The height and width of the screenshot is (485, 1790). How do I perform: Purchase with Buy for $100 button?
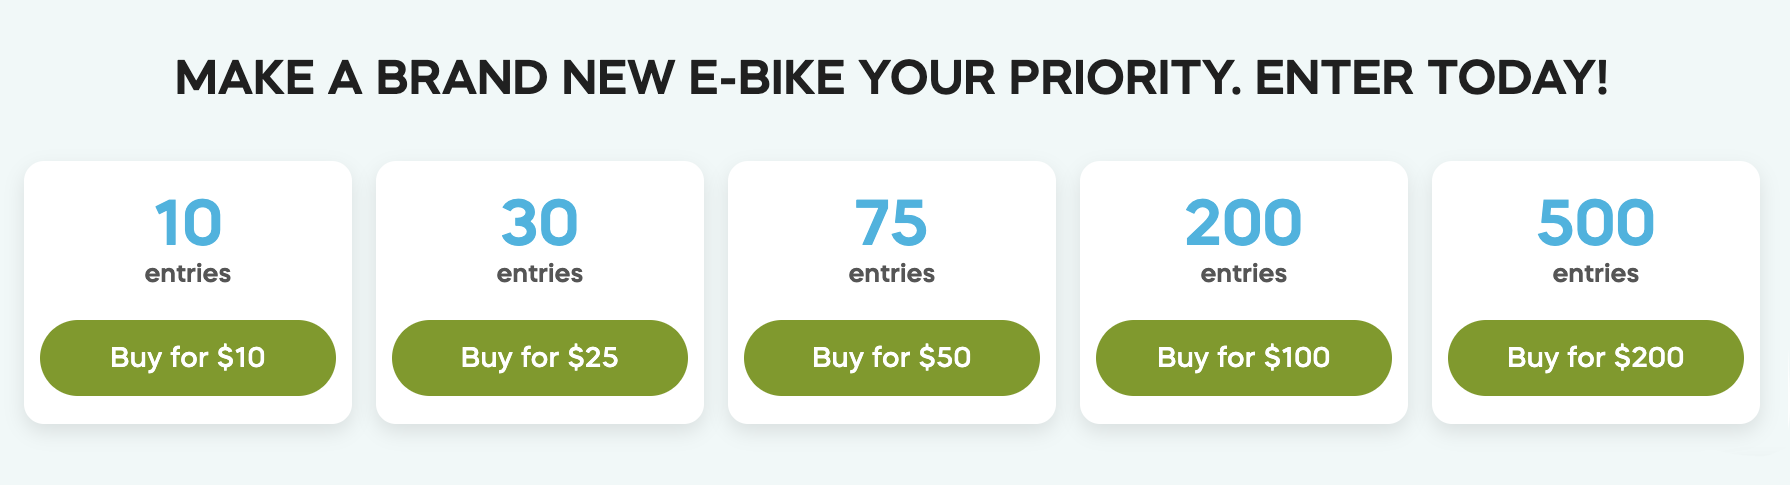tap(1244, 358)
